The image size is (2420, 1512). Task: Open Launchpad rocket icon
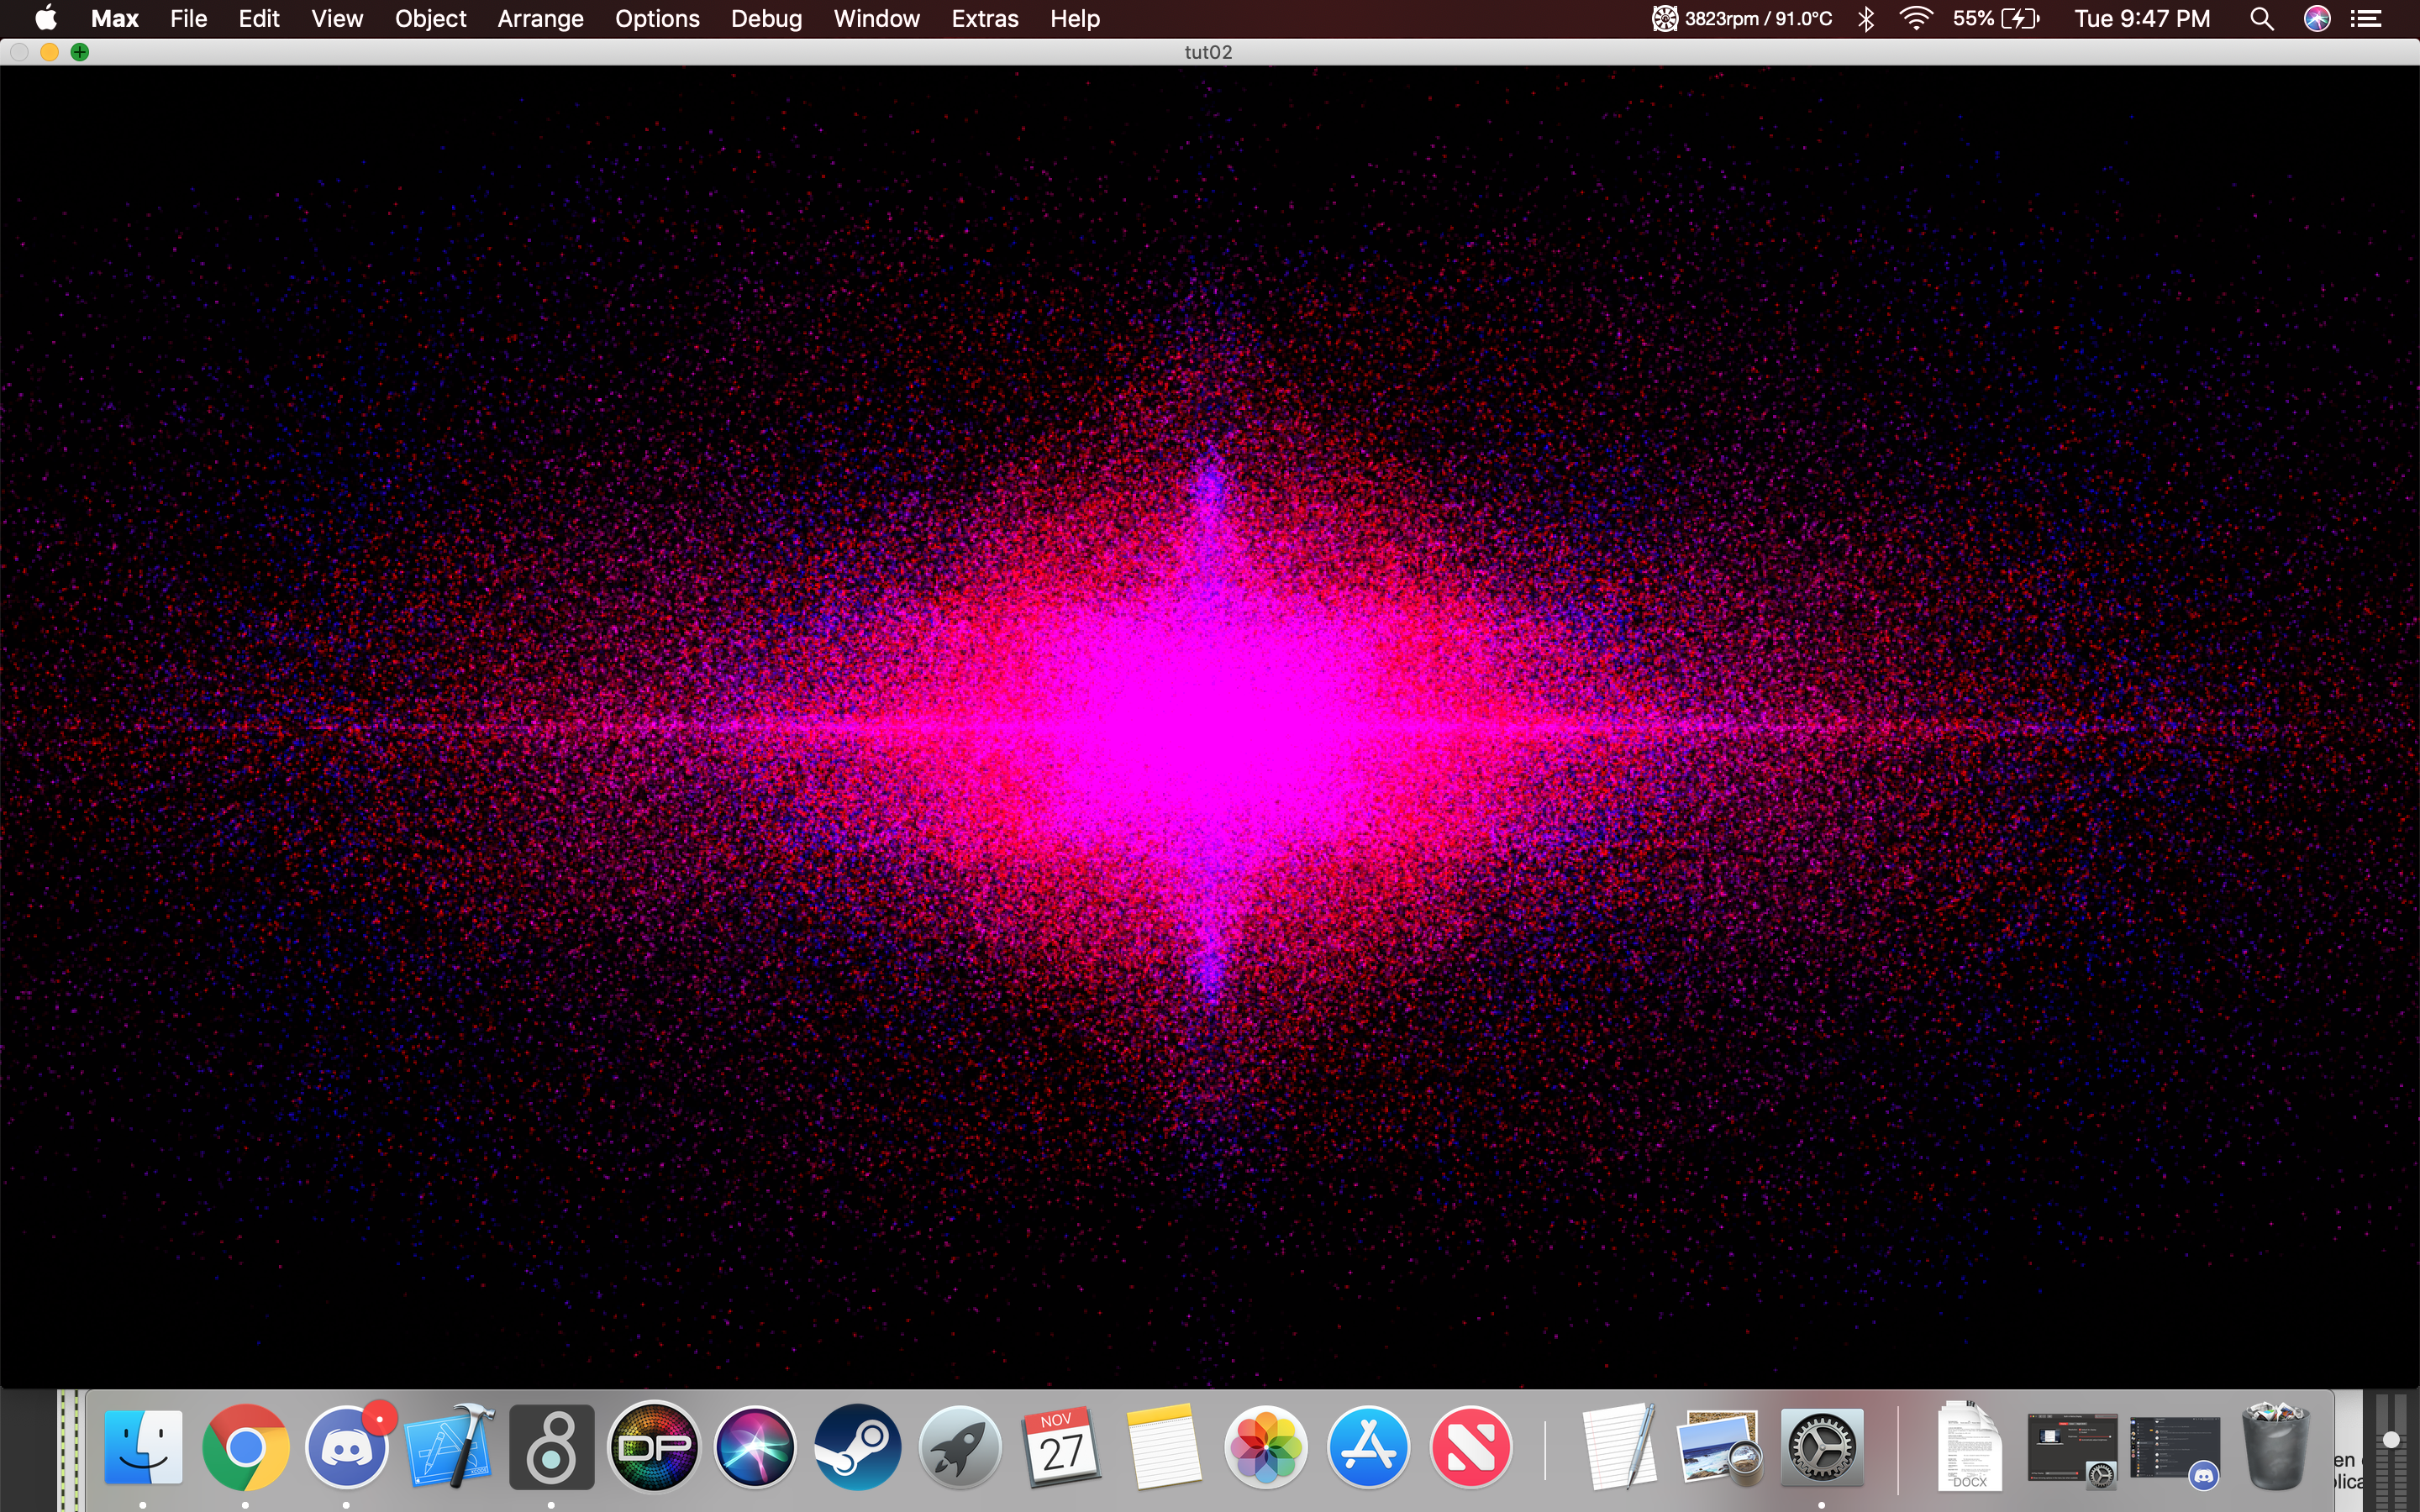coord(960,1447)
